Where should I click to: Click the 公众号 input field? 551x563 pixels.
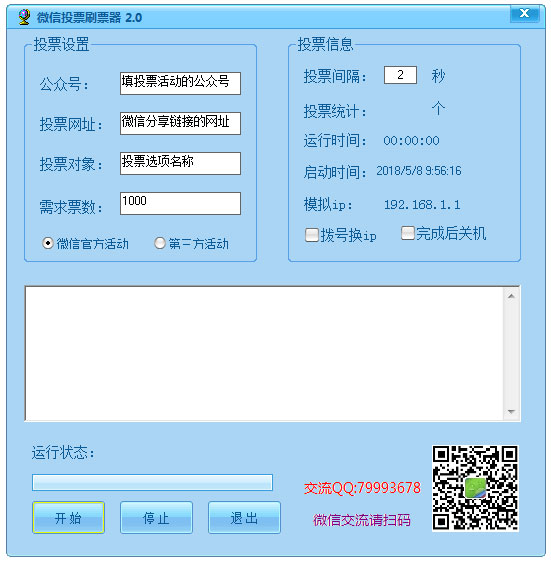[x=180, y=83]
